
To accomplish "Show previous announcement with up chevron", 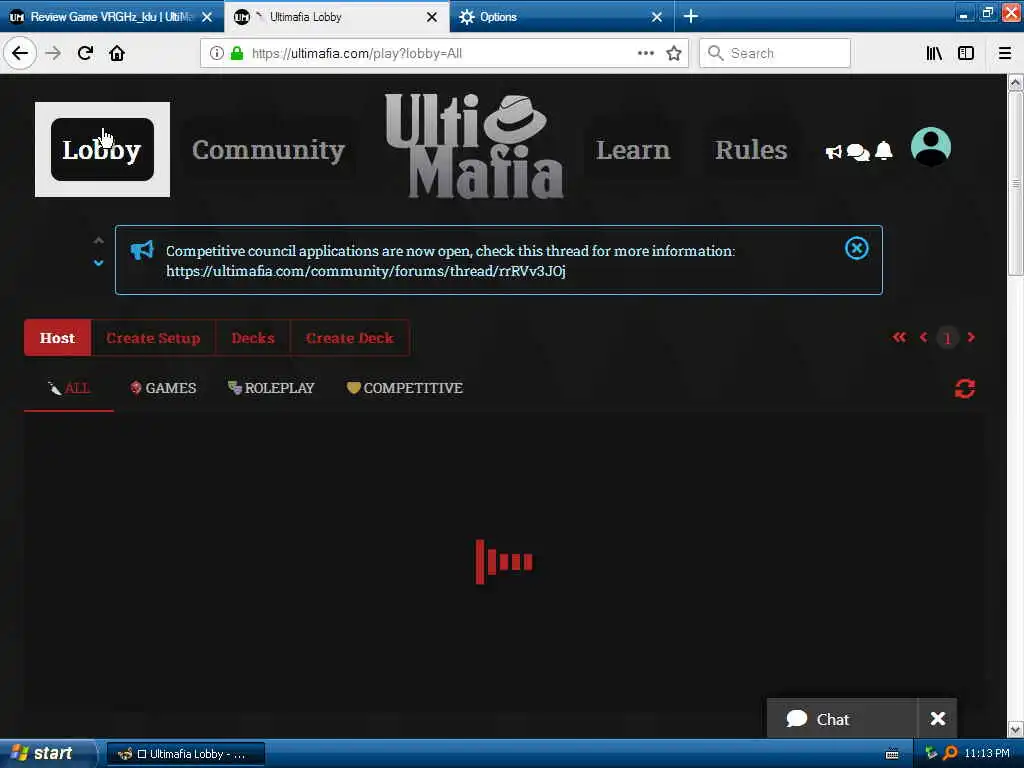I will 99,240.
